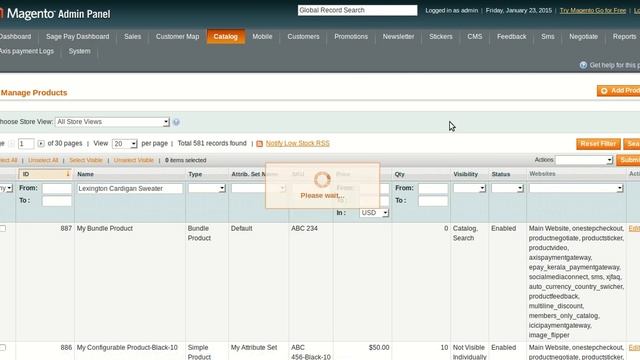Open the Customer Map menu
Screen dimensions: 640x360
point(178,37)
